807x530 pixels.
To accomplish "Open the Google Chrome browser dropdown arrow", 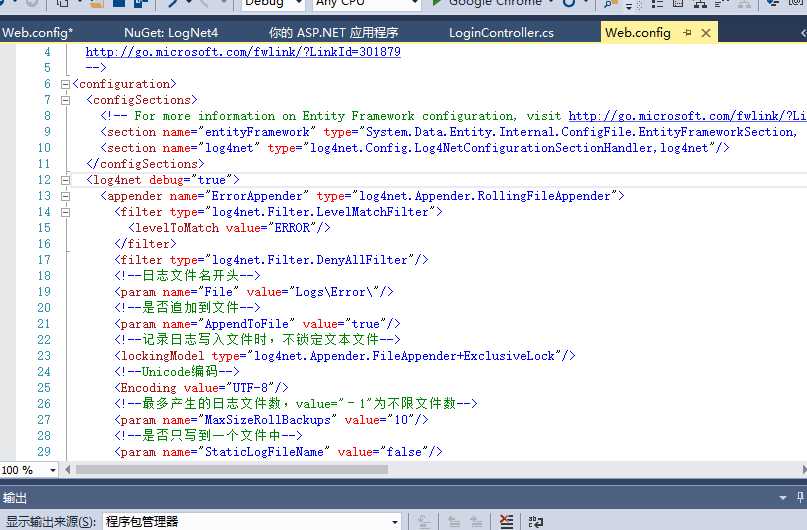I will pos(551,3).
